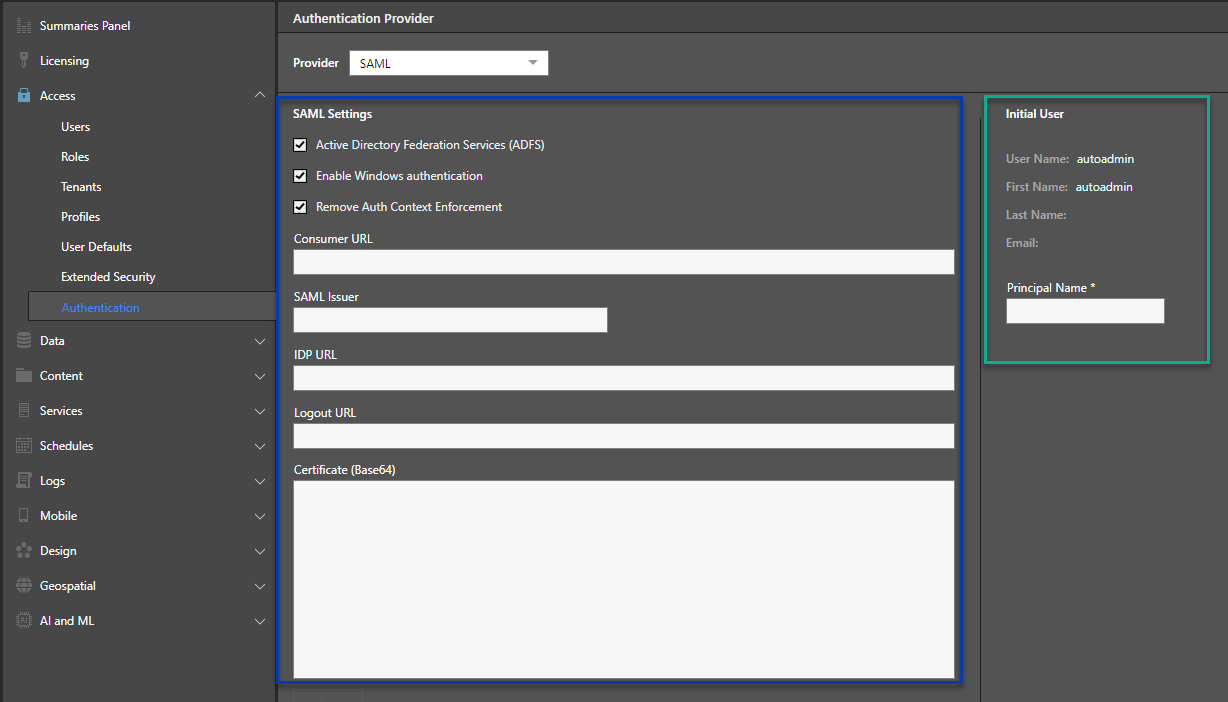1228x702 pixels.
Task: Toggle Remove Auth Context Enforcement
Action: click(300, 207)
